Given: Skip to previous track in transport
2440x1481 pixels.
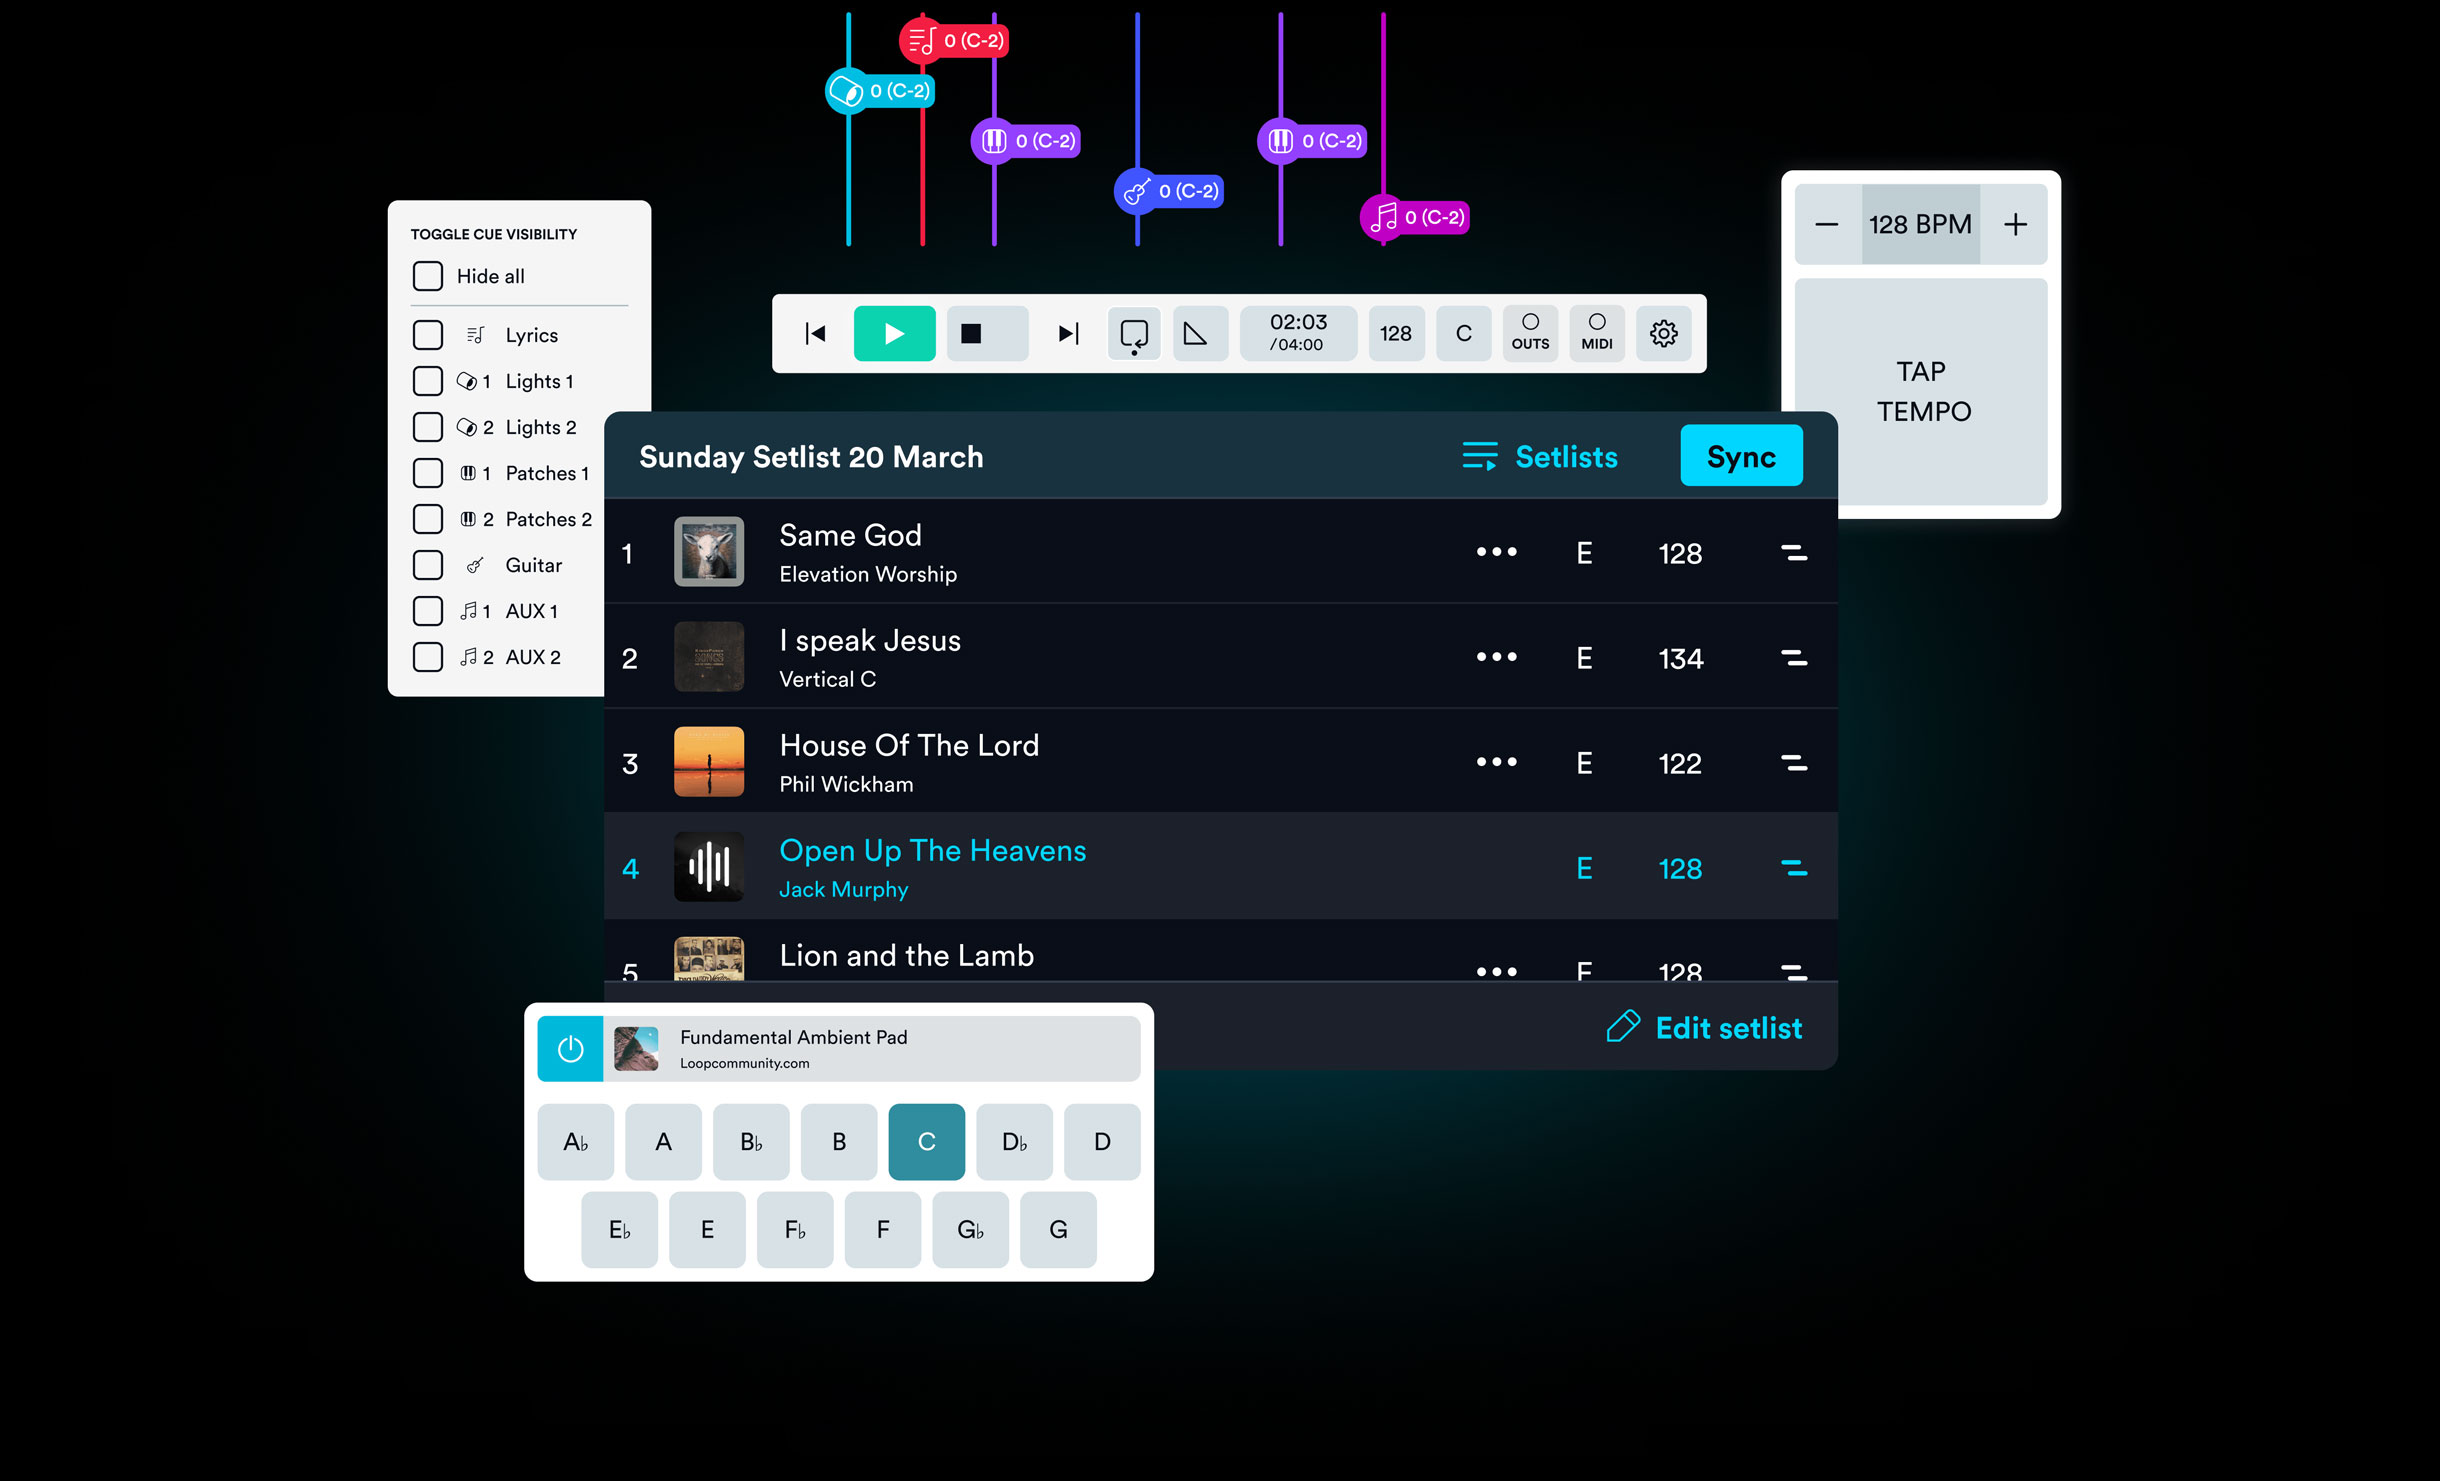Looking at the screenshot, I should [815, 334].
